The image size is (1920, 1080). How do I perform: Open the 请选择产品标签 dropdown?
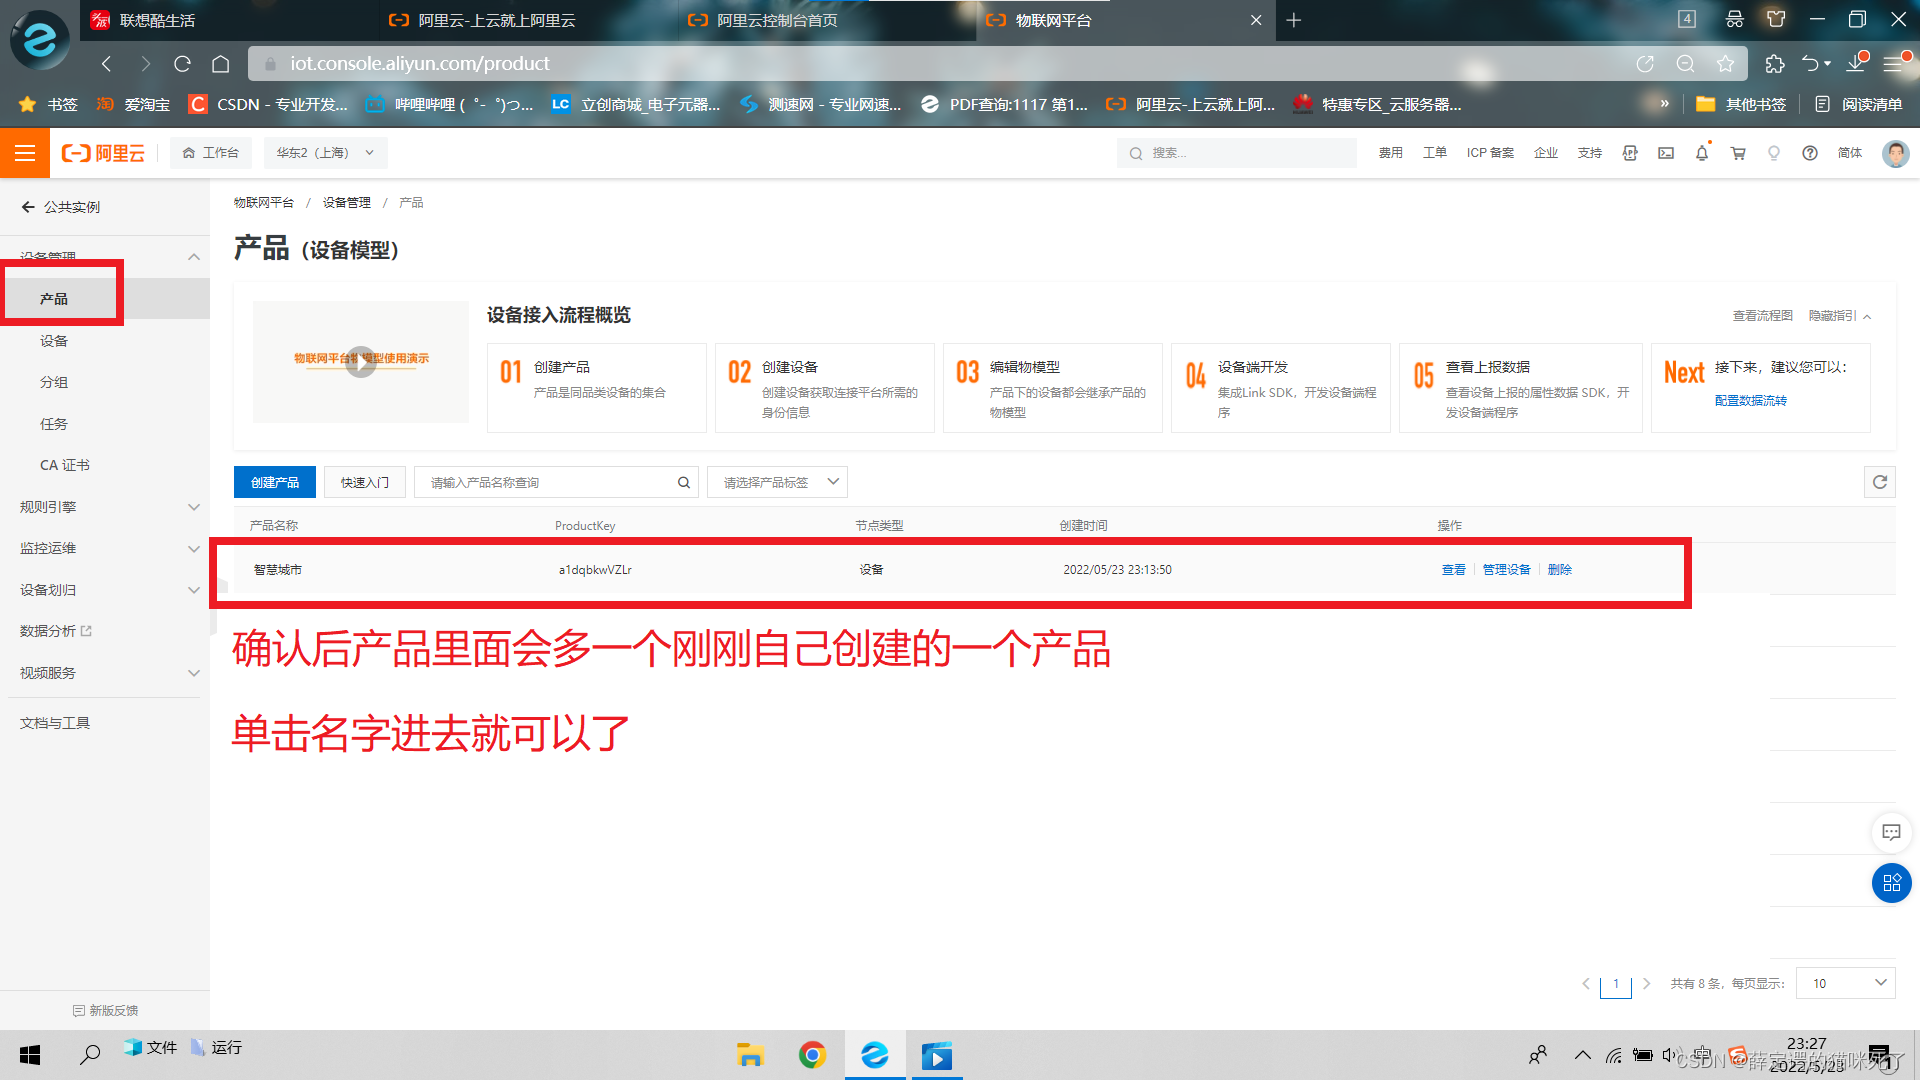(777, 482)
